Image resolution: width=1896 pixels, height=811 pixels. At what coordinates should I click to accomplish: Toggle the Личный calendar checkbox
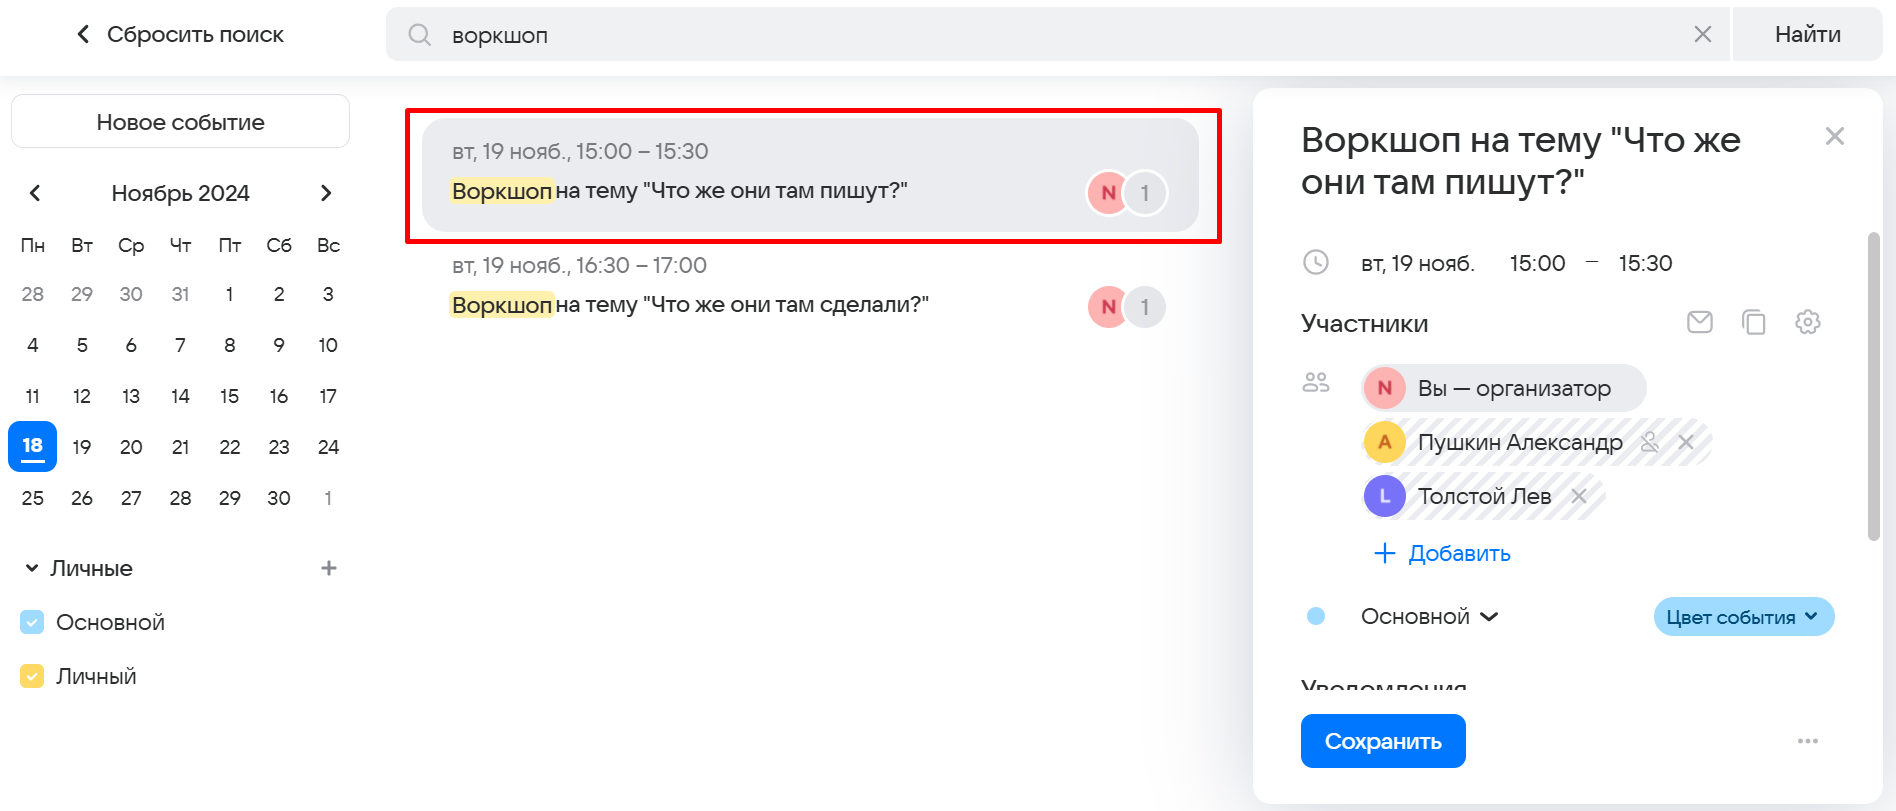32,676
